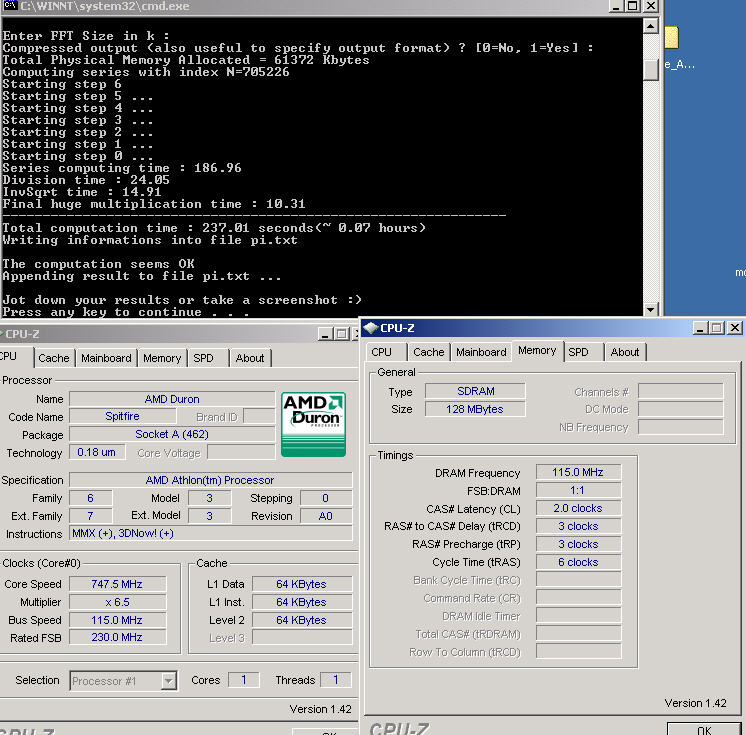The width and height of the screenshot is (746, 735).
Task: Click the Revision A0 value
Action: pyautogui.click(x=326, y=516)
